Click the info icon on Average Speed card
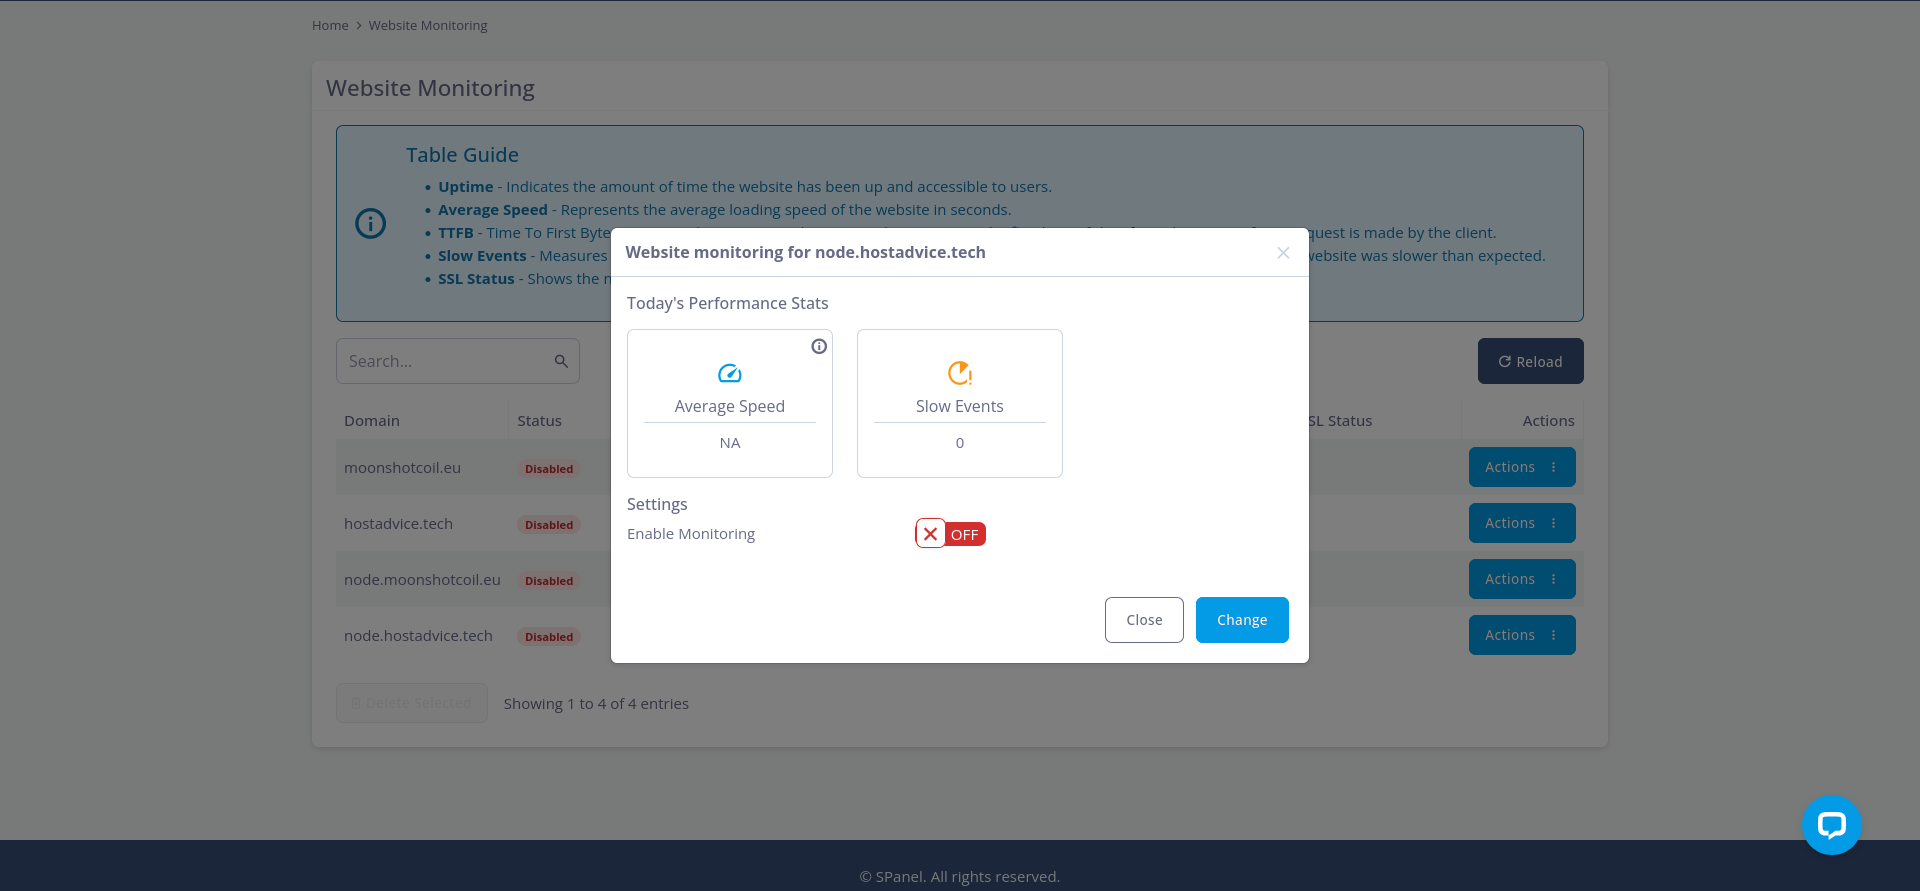Screen dimensions: 1920x891 (x=819, y=346)
